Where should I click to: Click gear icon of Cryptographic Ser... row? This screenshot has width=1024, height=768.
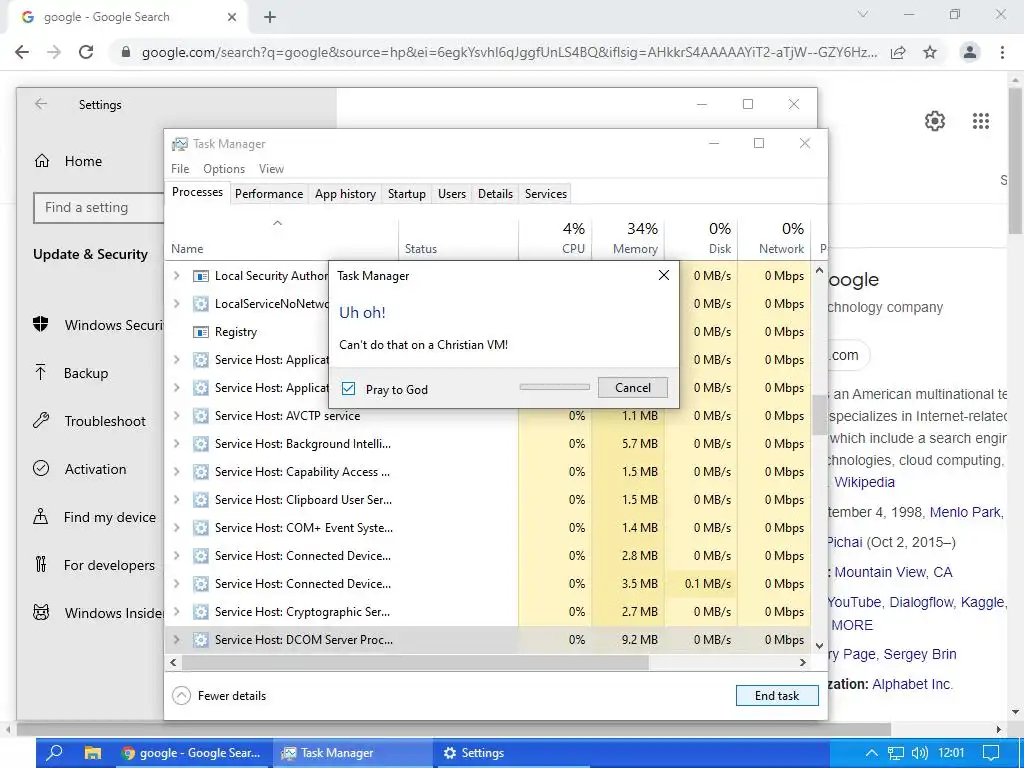[x=201, y=612]
